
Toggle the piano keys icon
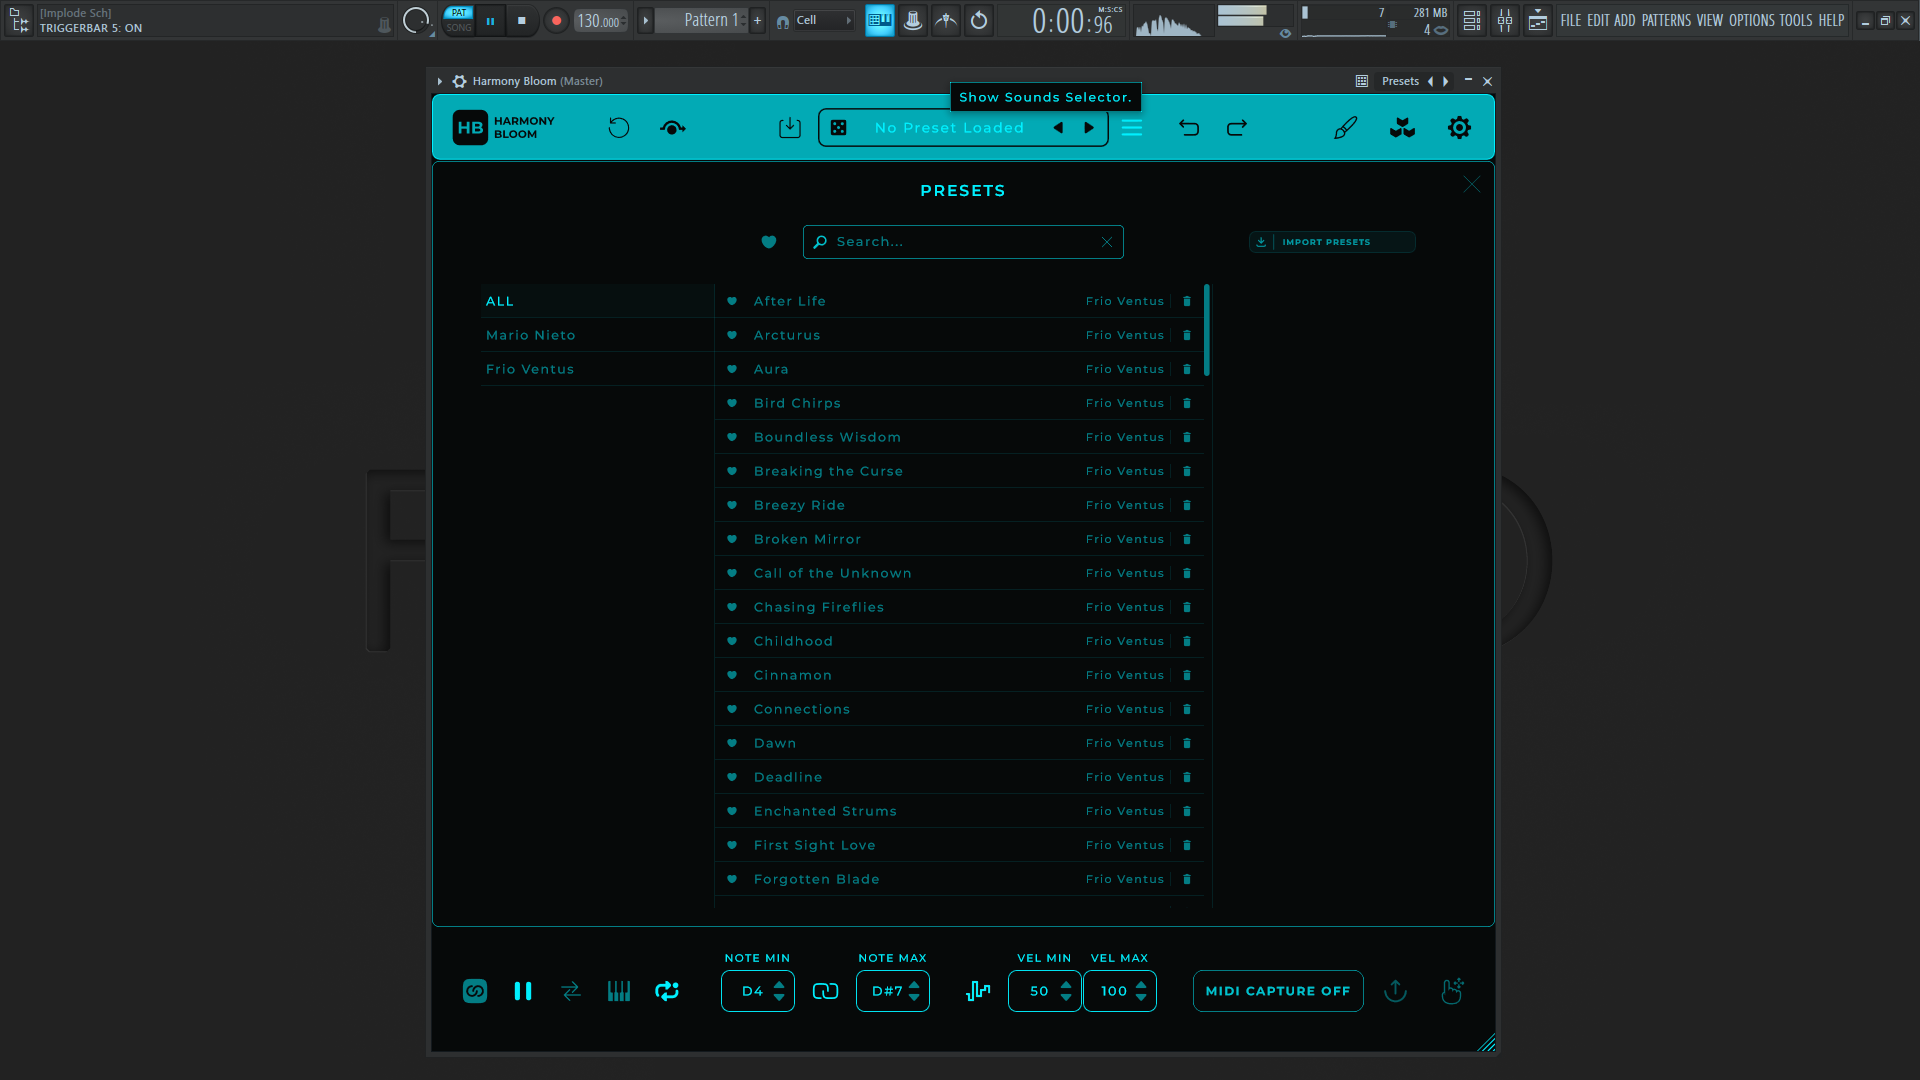click(619, 991)
